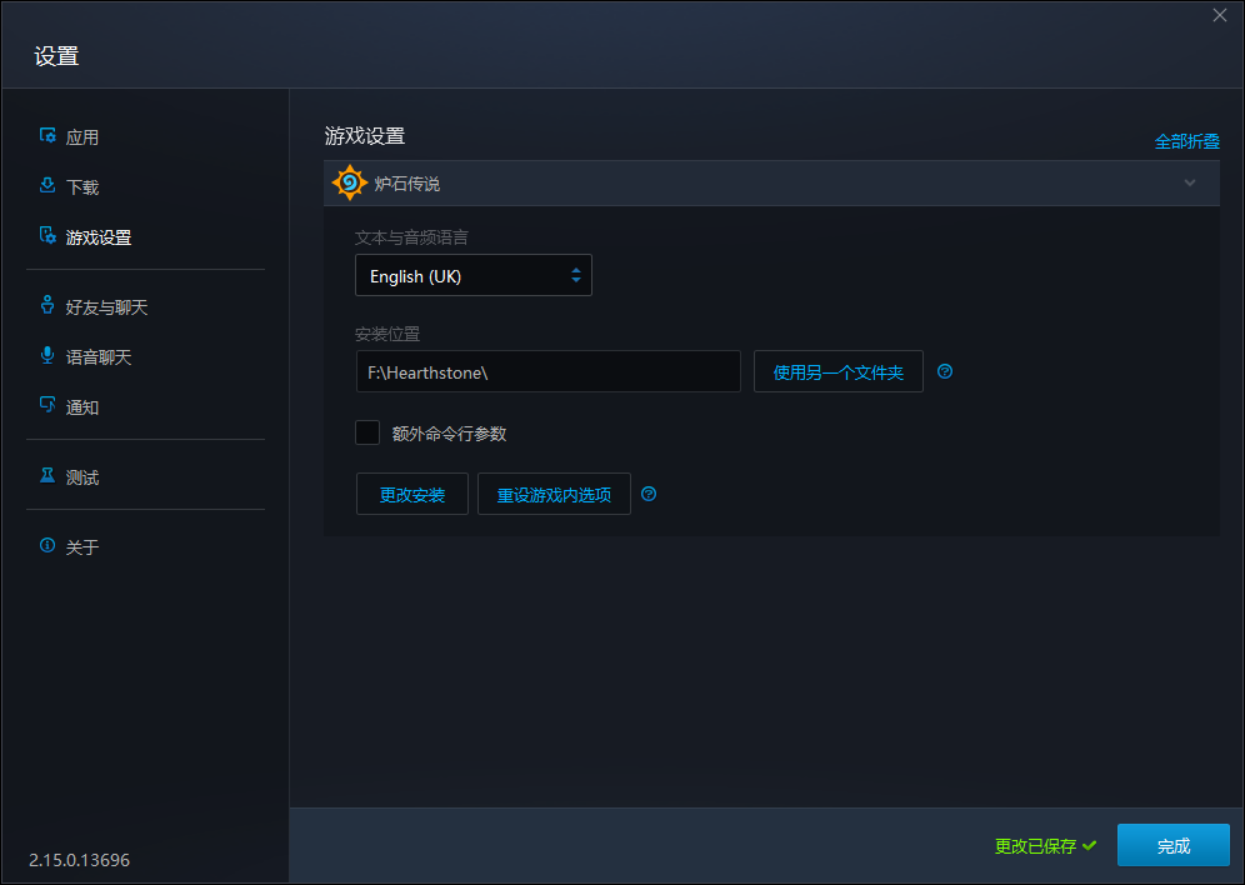Click the 炉石传说 Hearthstone game icon

[349, 183]
